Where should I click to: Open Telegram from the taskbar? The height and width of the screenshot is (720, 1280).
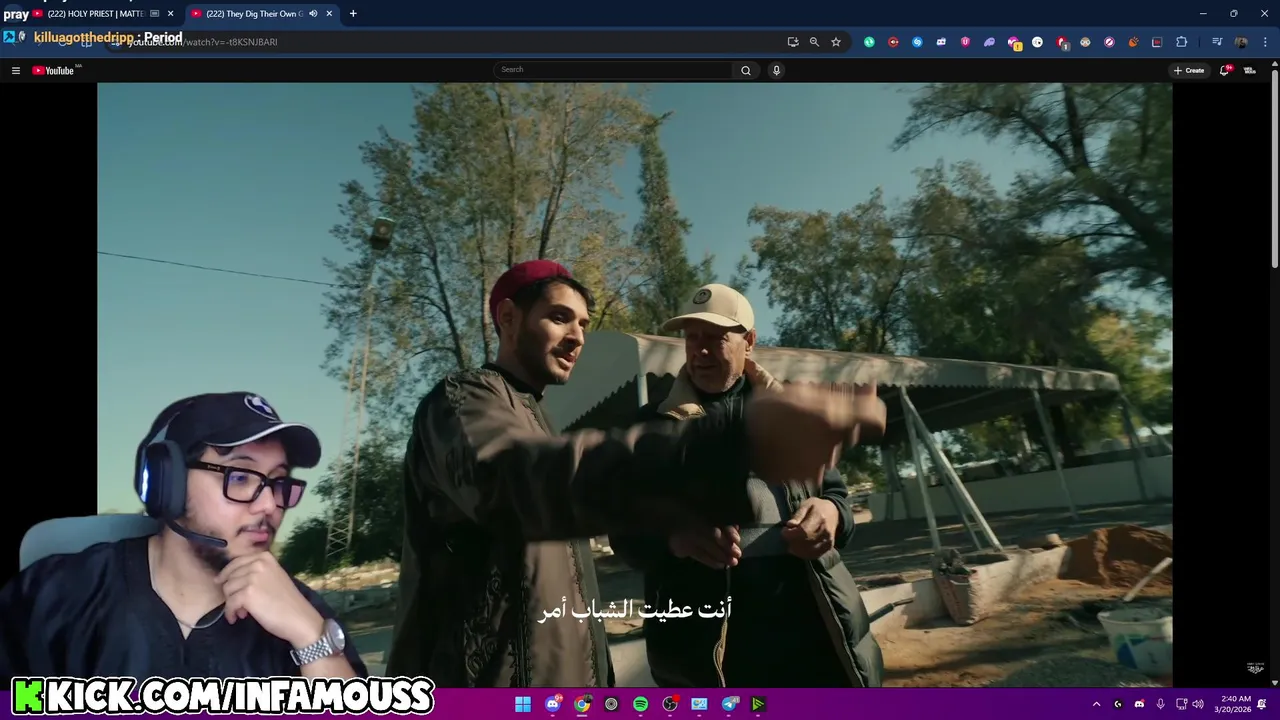pos(729,704)
